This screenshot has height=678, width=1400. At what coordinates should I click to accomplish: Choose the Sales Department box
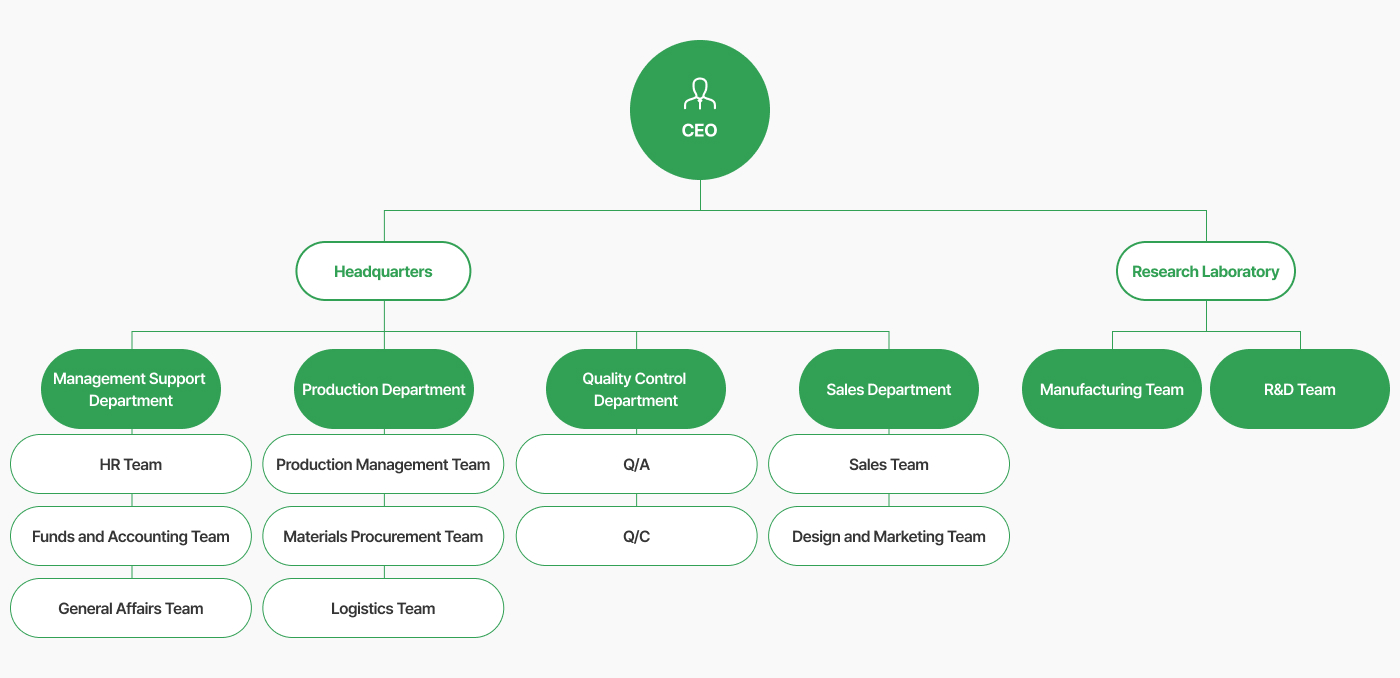[x=889, y=389]
